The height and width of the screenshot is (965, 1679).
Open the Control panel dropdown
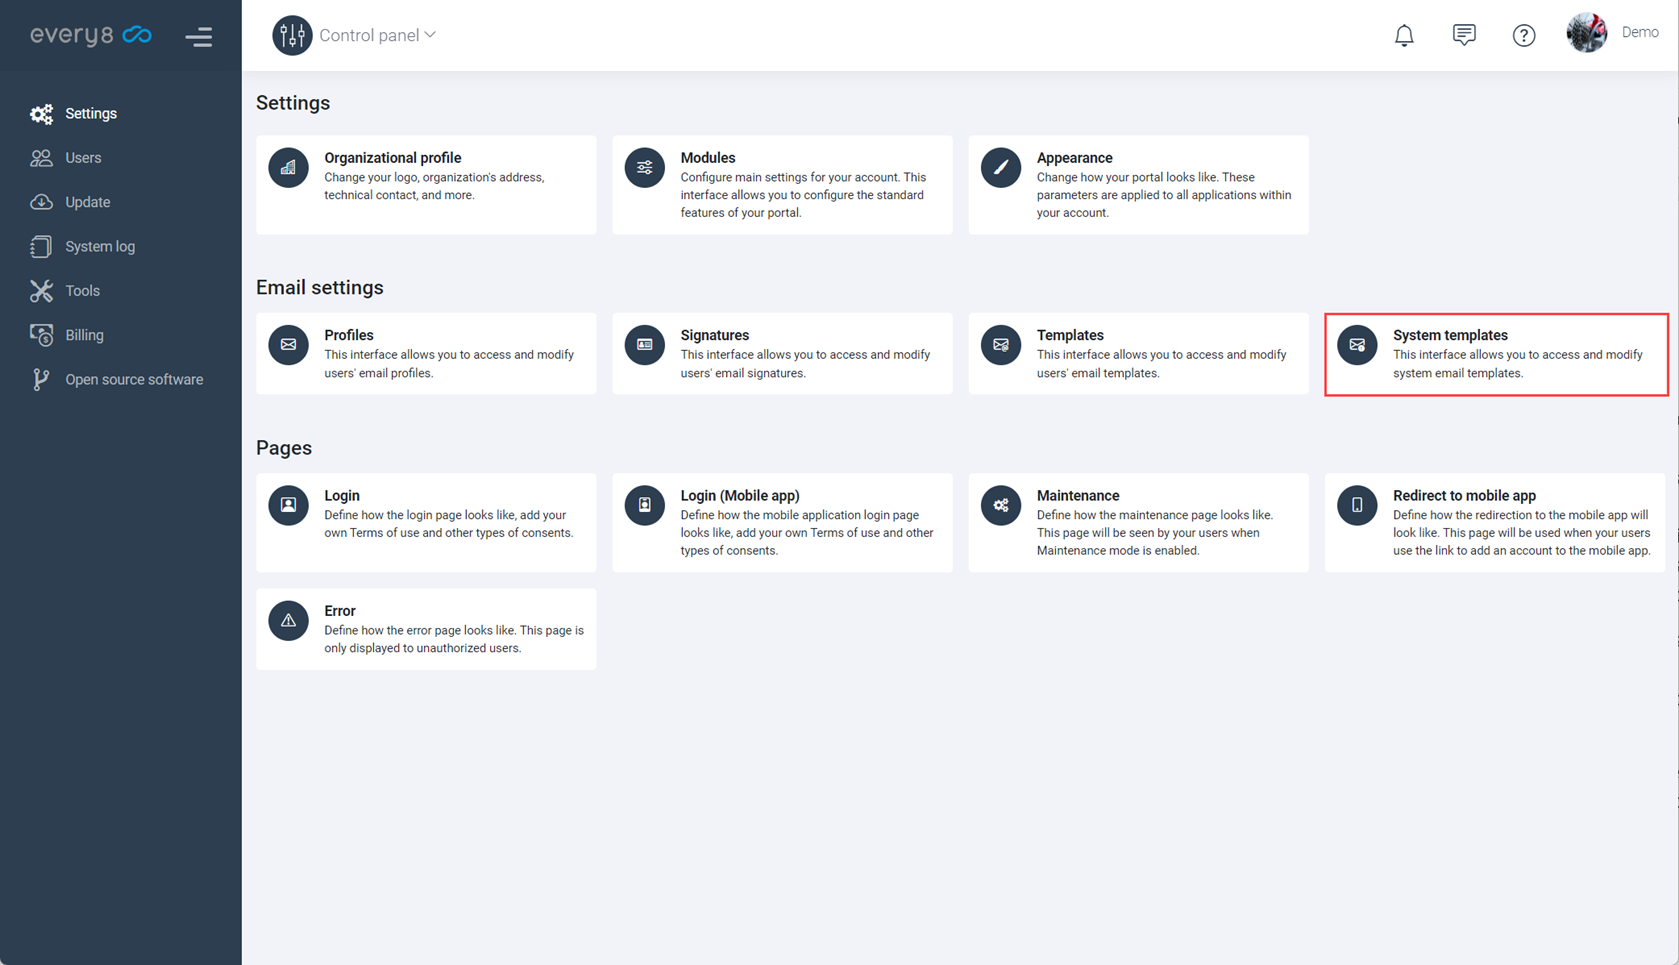[x=375, y=34]
